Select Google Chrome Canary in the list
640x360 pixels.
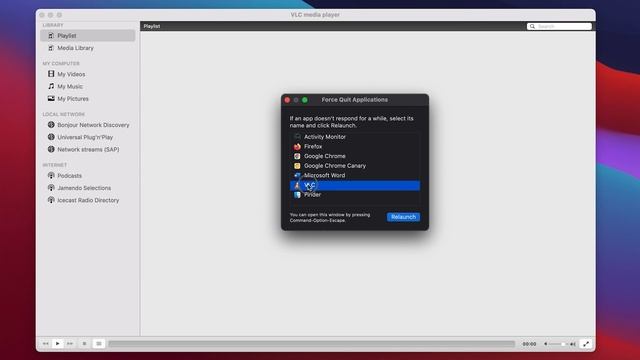pos(355,166)
